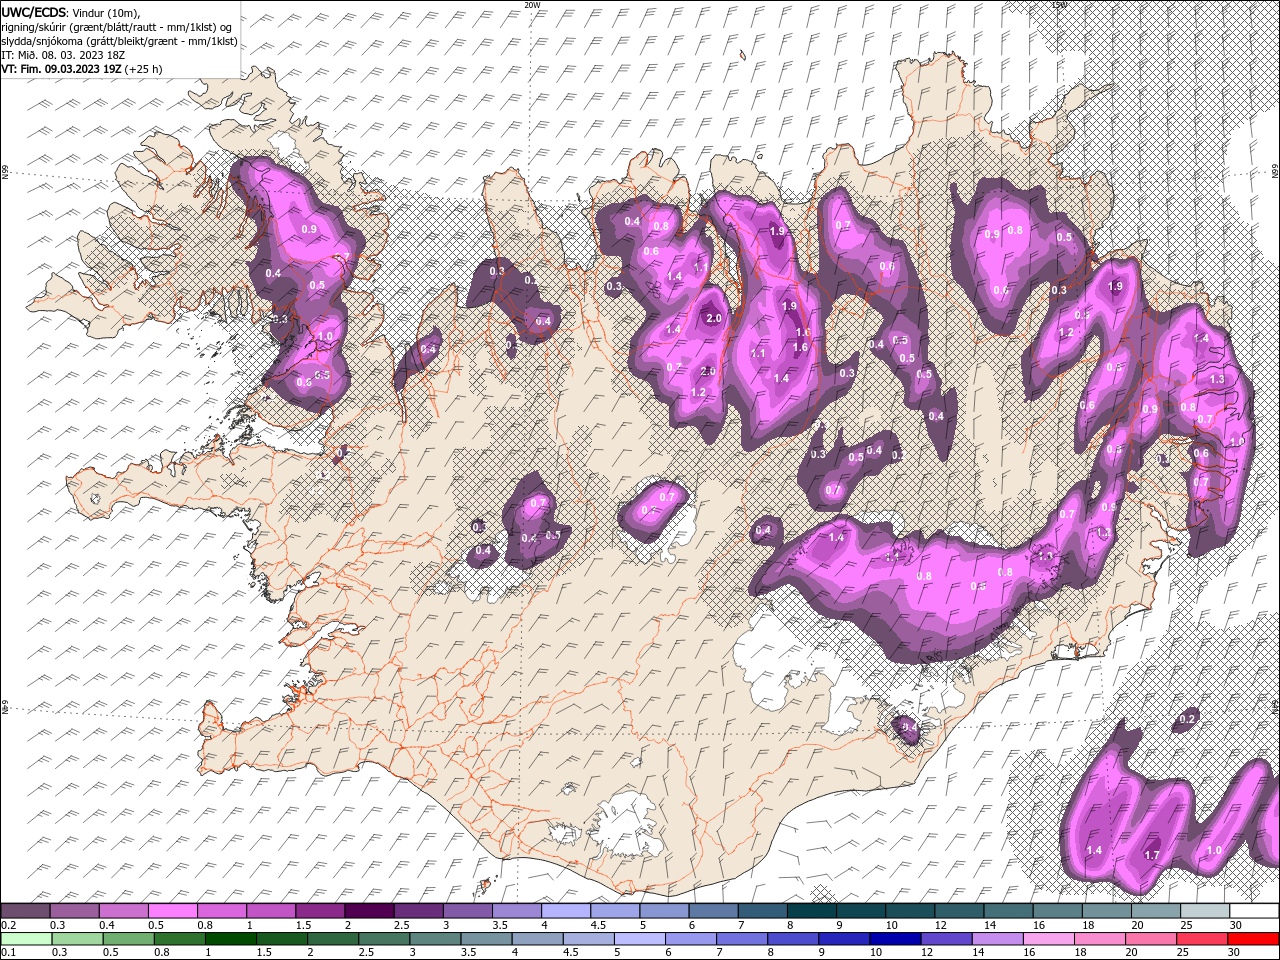Pick bottom legend pink swatch between 20 and 25
This screenshot has height=960, width=1280.
1149,938
